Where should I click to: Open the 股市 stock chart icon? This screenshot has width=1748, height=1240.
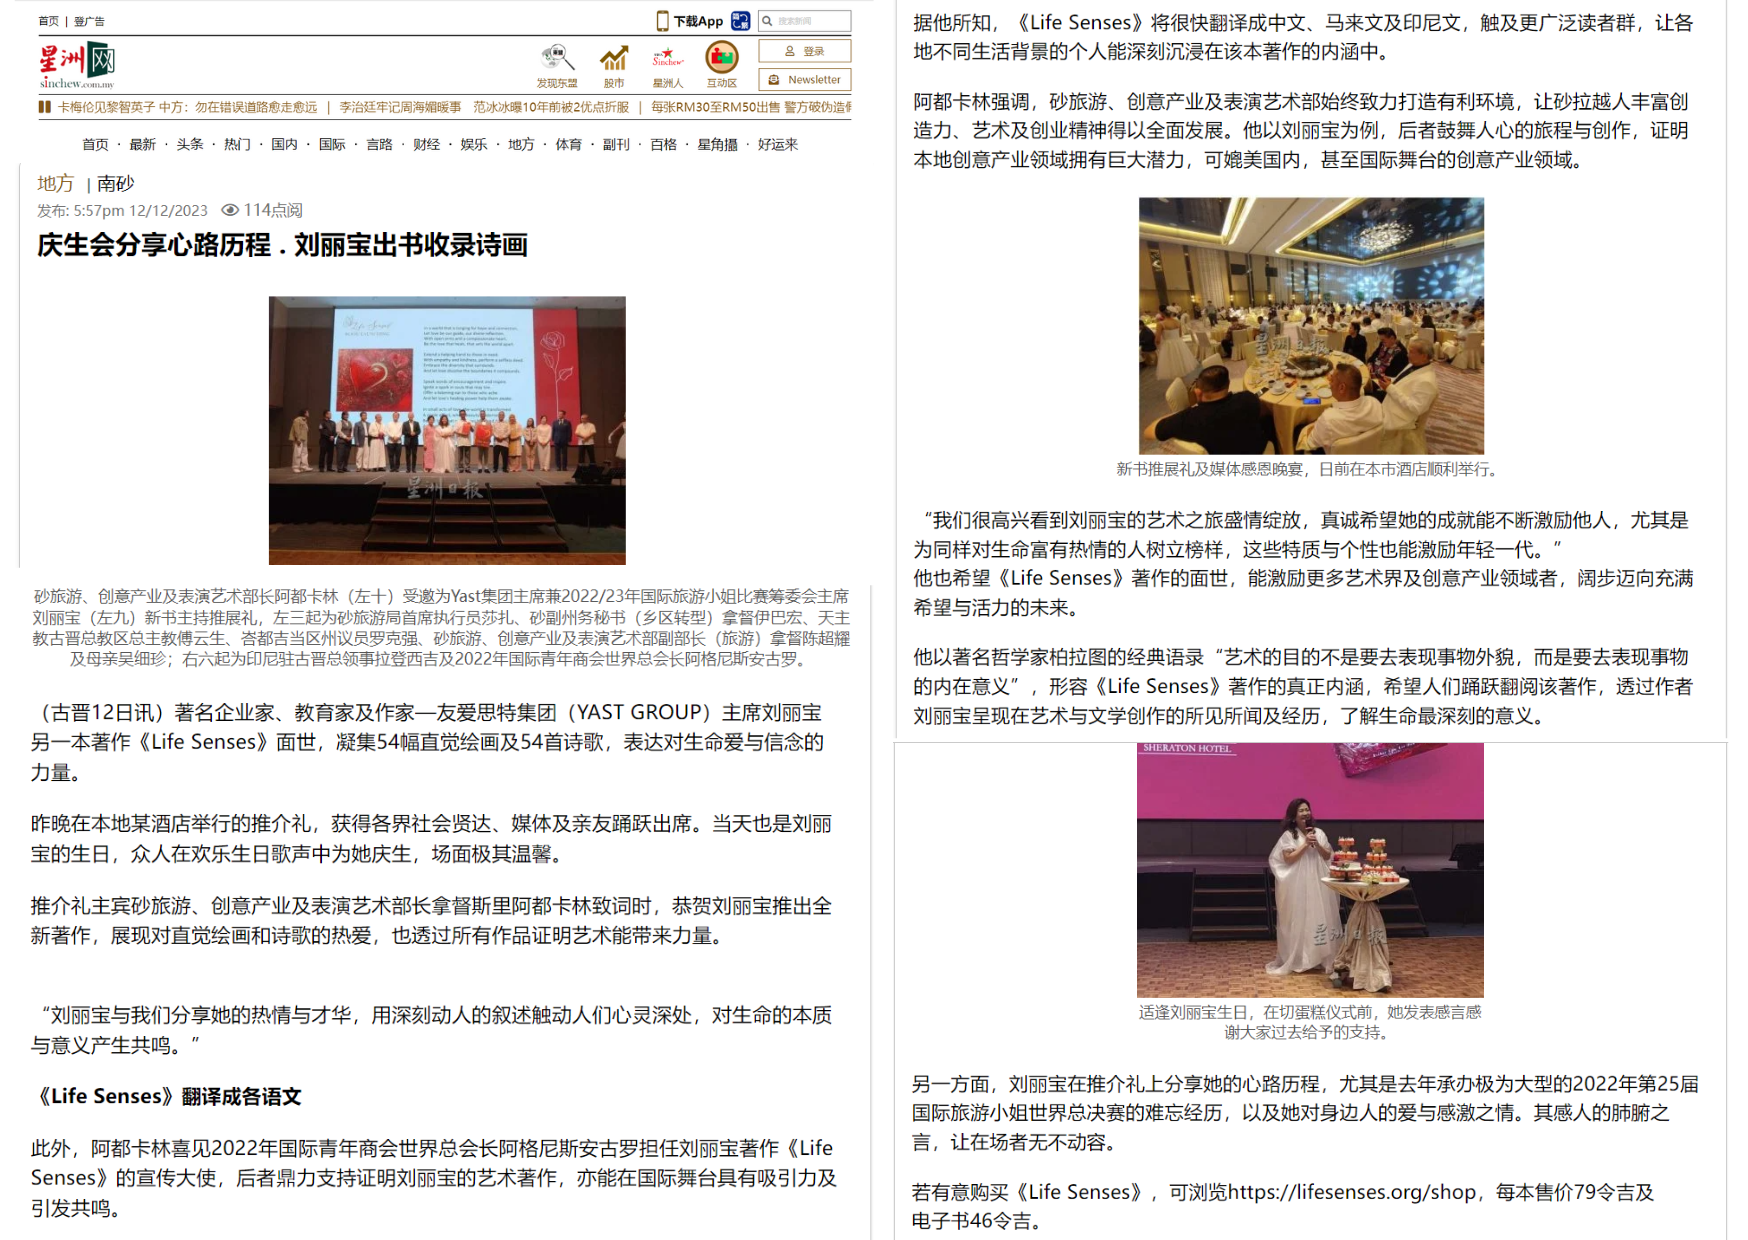tap(614, 59)
